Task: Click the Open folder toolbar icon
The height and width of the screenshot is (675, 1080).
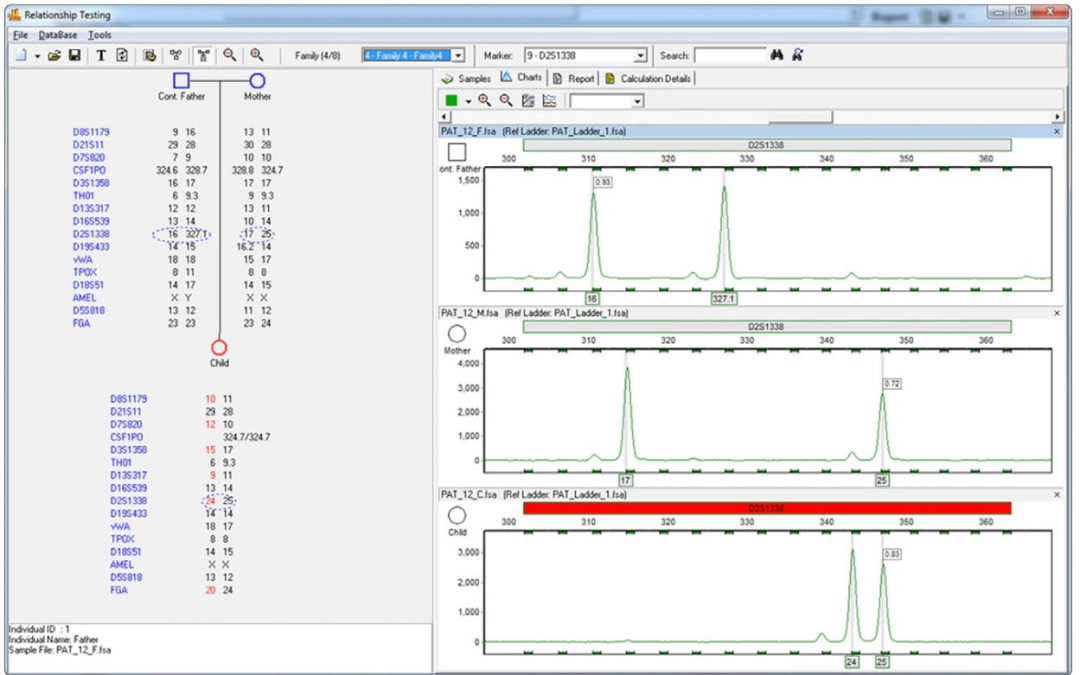Action: [x=54, y=56]
